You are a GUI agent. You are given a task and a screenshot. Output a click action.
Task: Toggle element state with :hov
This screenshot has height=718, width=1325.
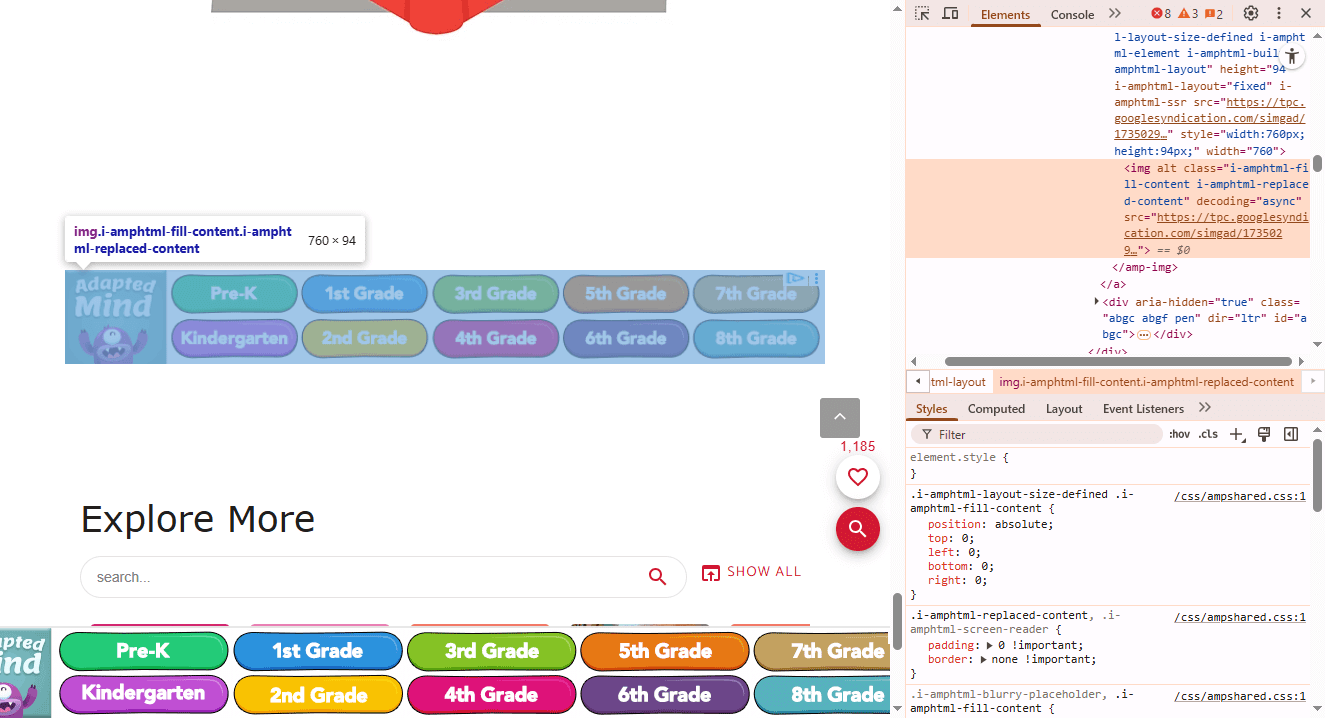pyautogui.click(x=1179, y=434)
